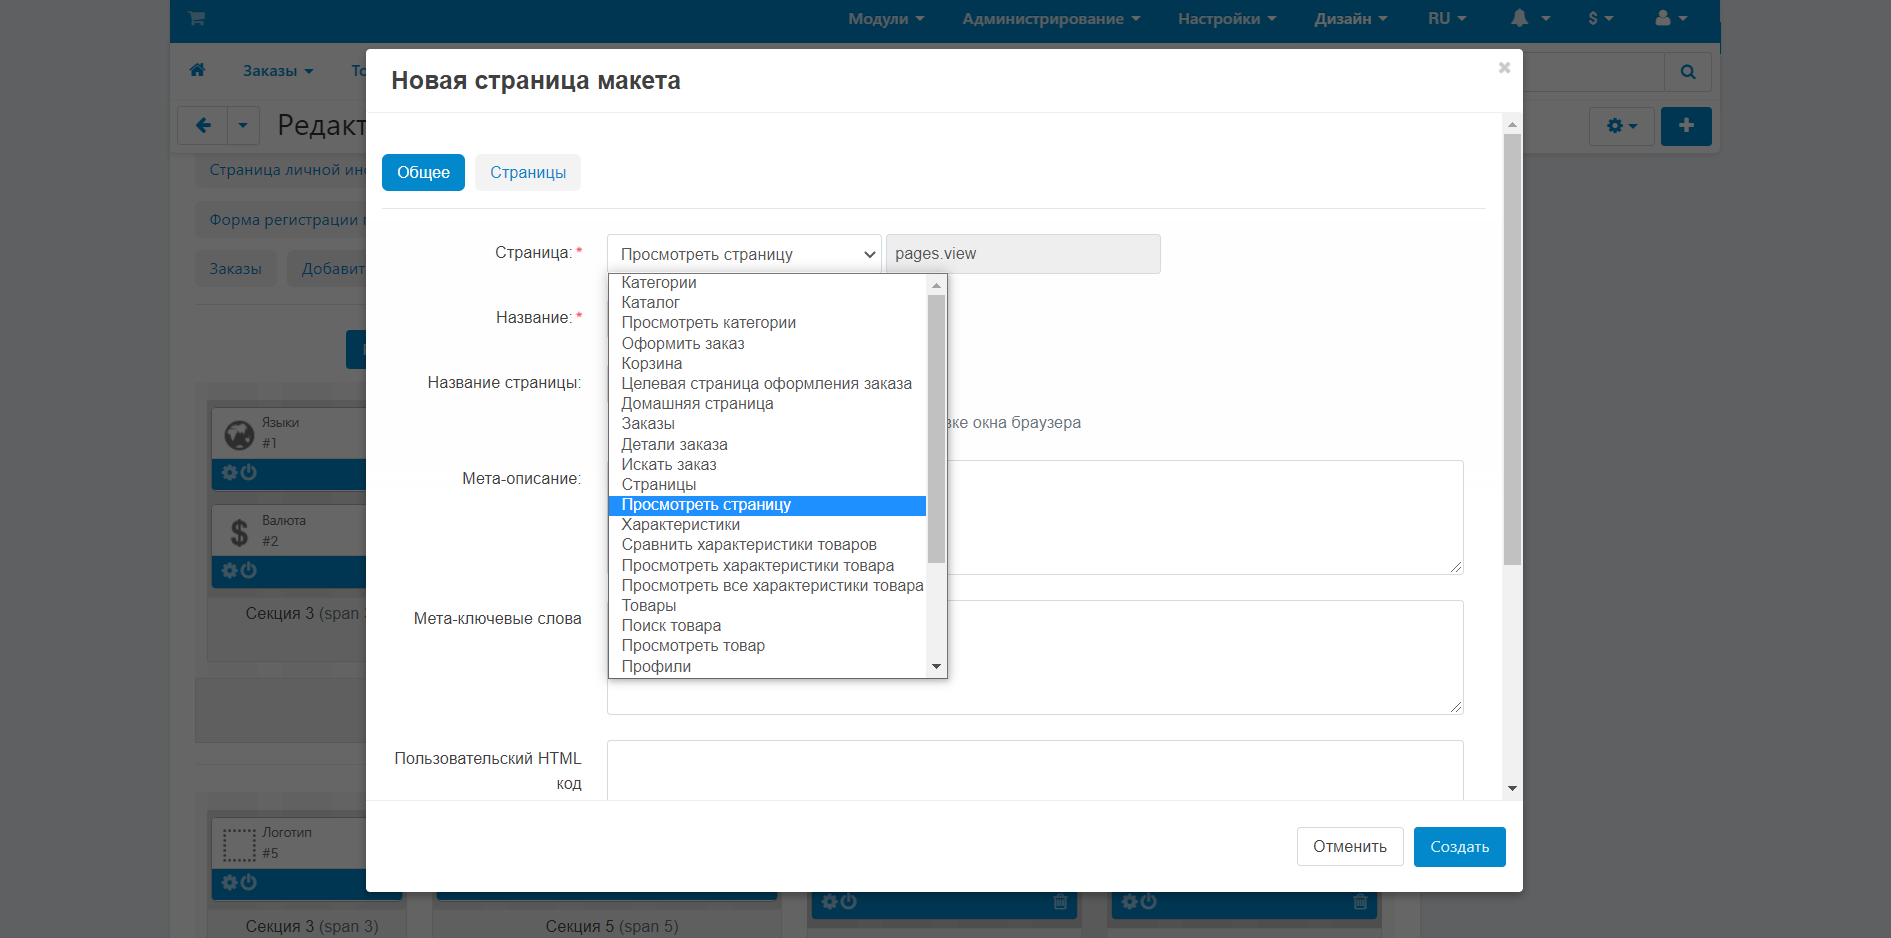Collapse the Страница select dropdown

pyautogui.click(x=743, y=254)
